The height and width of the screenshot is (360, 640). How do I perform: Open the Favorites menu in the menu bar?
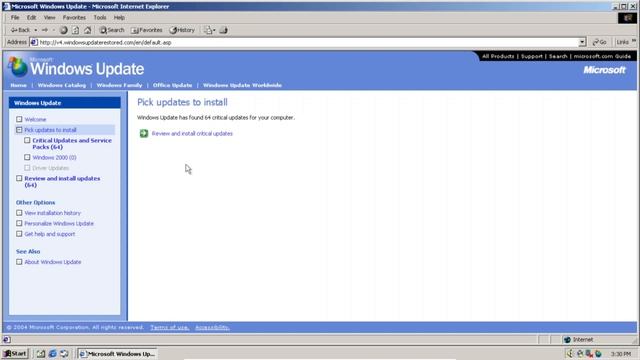point(74,18)
